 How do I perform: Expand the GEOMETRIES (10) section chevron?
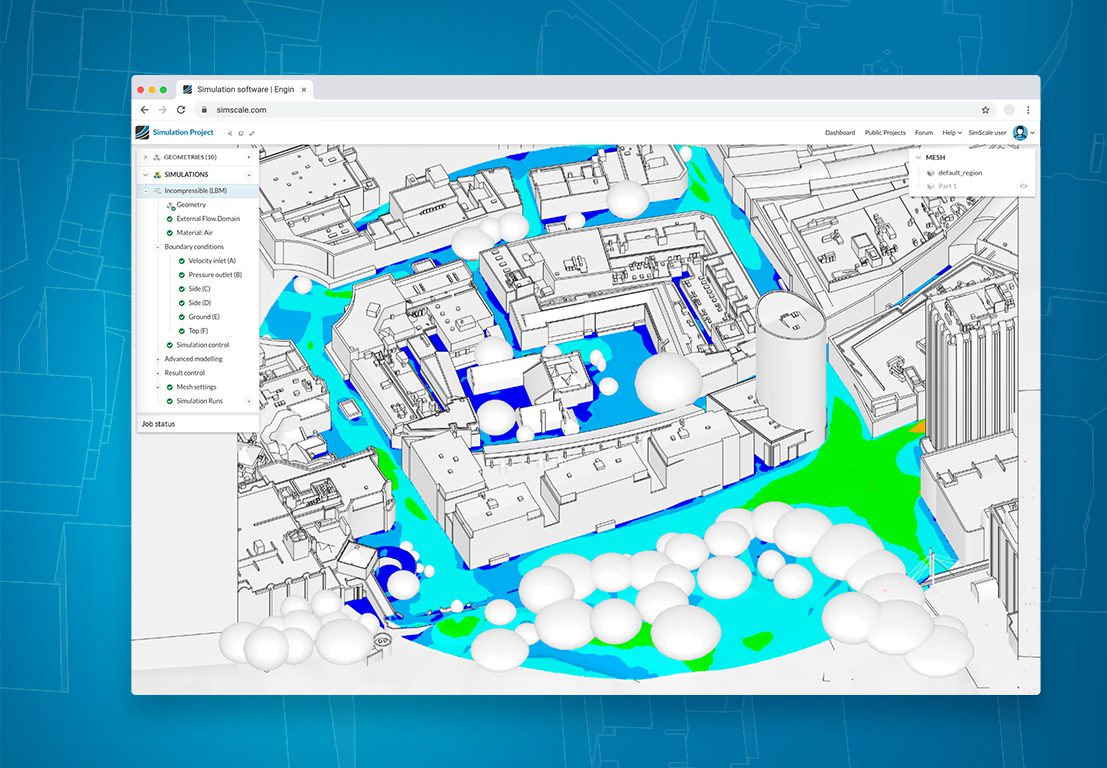pos(145,157)
